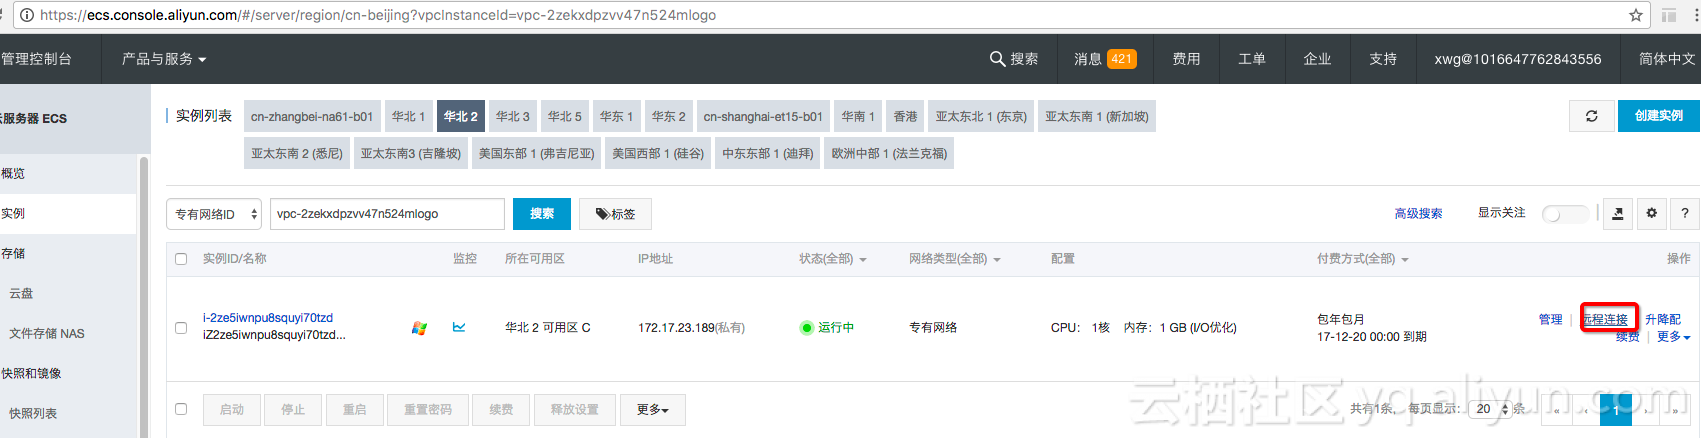
Task: Select the 亚太东南 1 (新加坡) region tab
Action: (1097, 116)
